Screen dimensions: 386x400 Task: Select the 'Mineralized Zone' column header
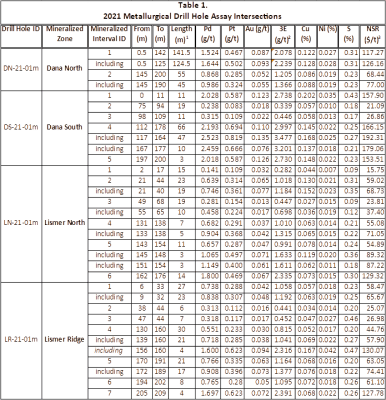tap(65, 34)
